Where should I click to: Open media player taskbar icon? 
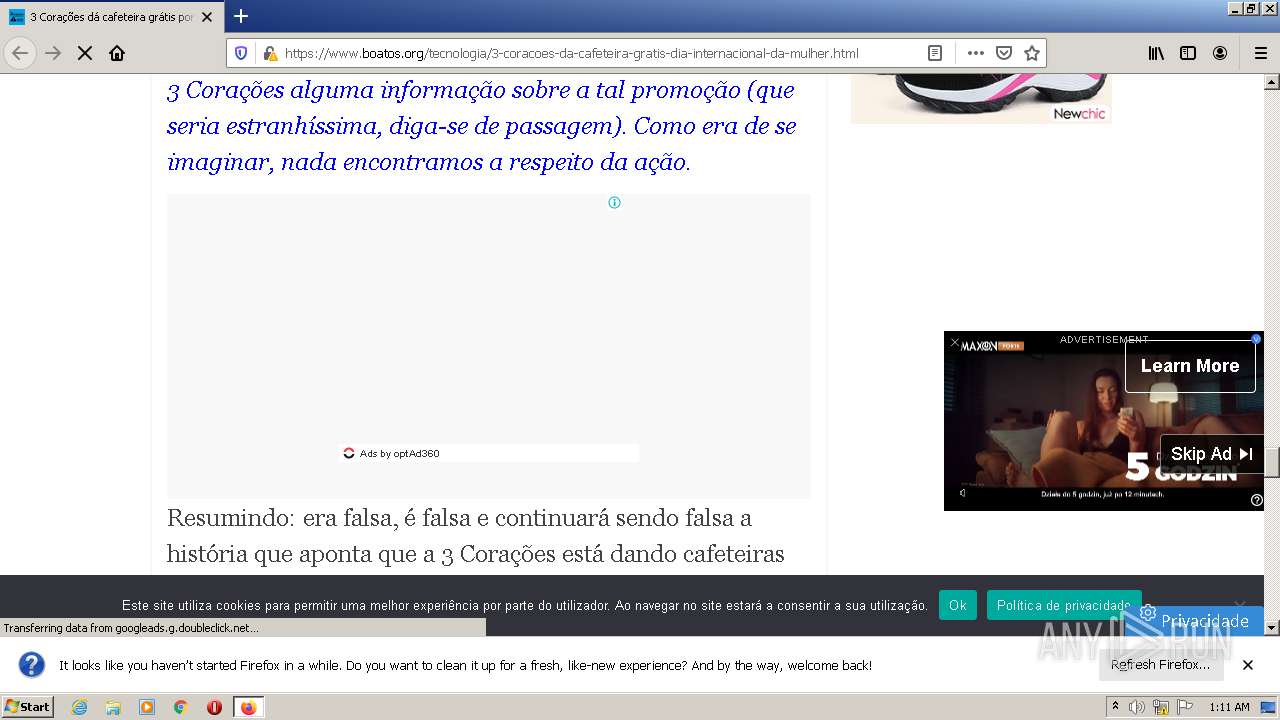click(x=147, y=707)
